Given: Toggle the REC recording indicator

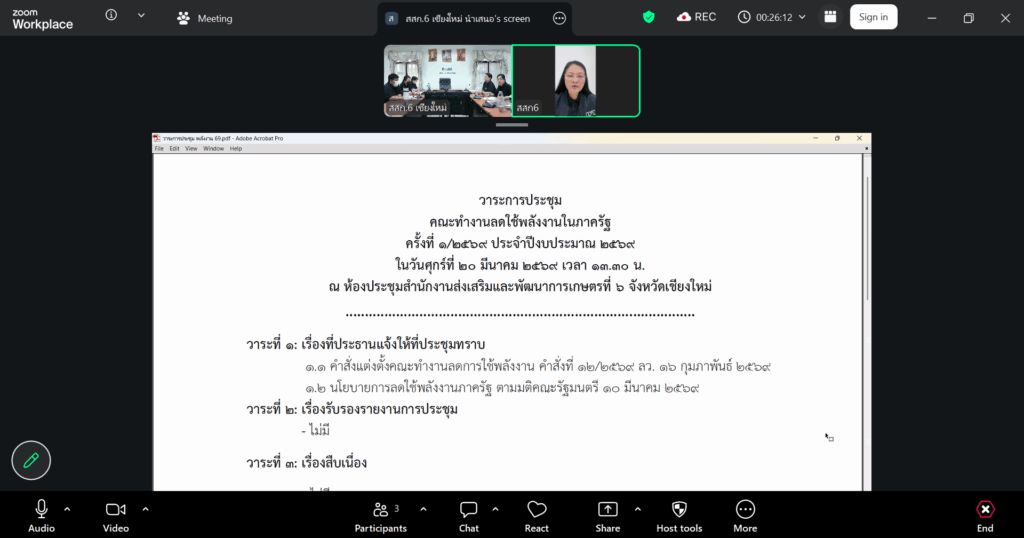Looking at the screenshot, I should [x=697, y=17].
